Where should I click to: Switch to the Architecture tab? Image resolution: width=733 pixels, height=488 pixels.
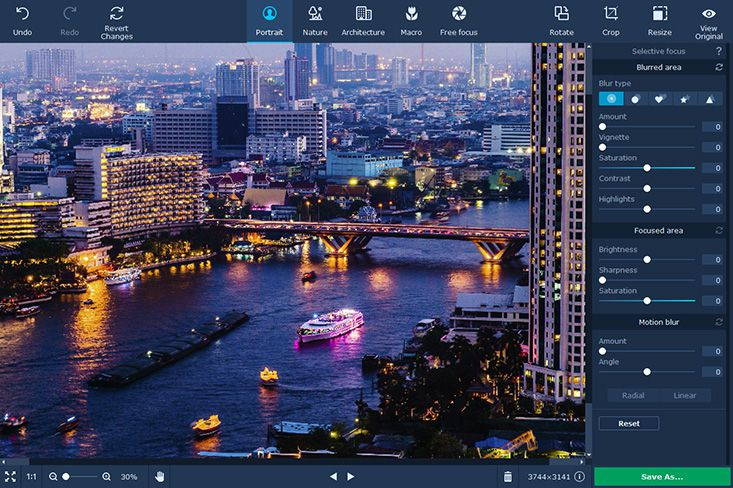pyautogui.click(x=363, y=20)
